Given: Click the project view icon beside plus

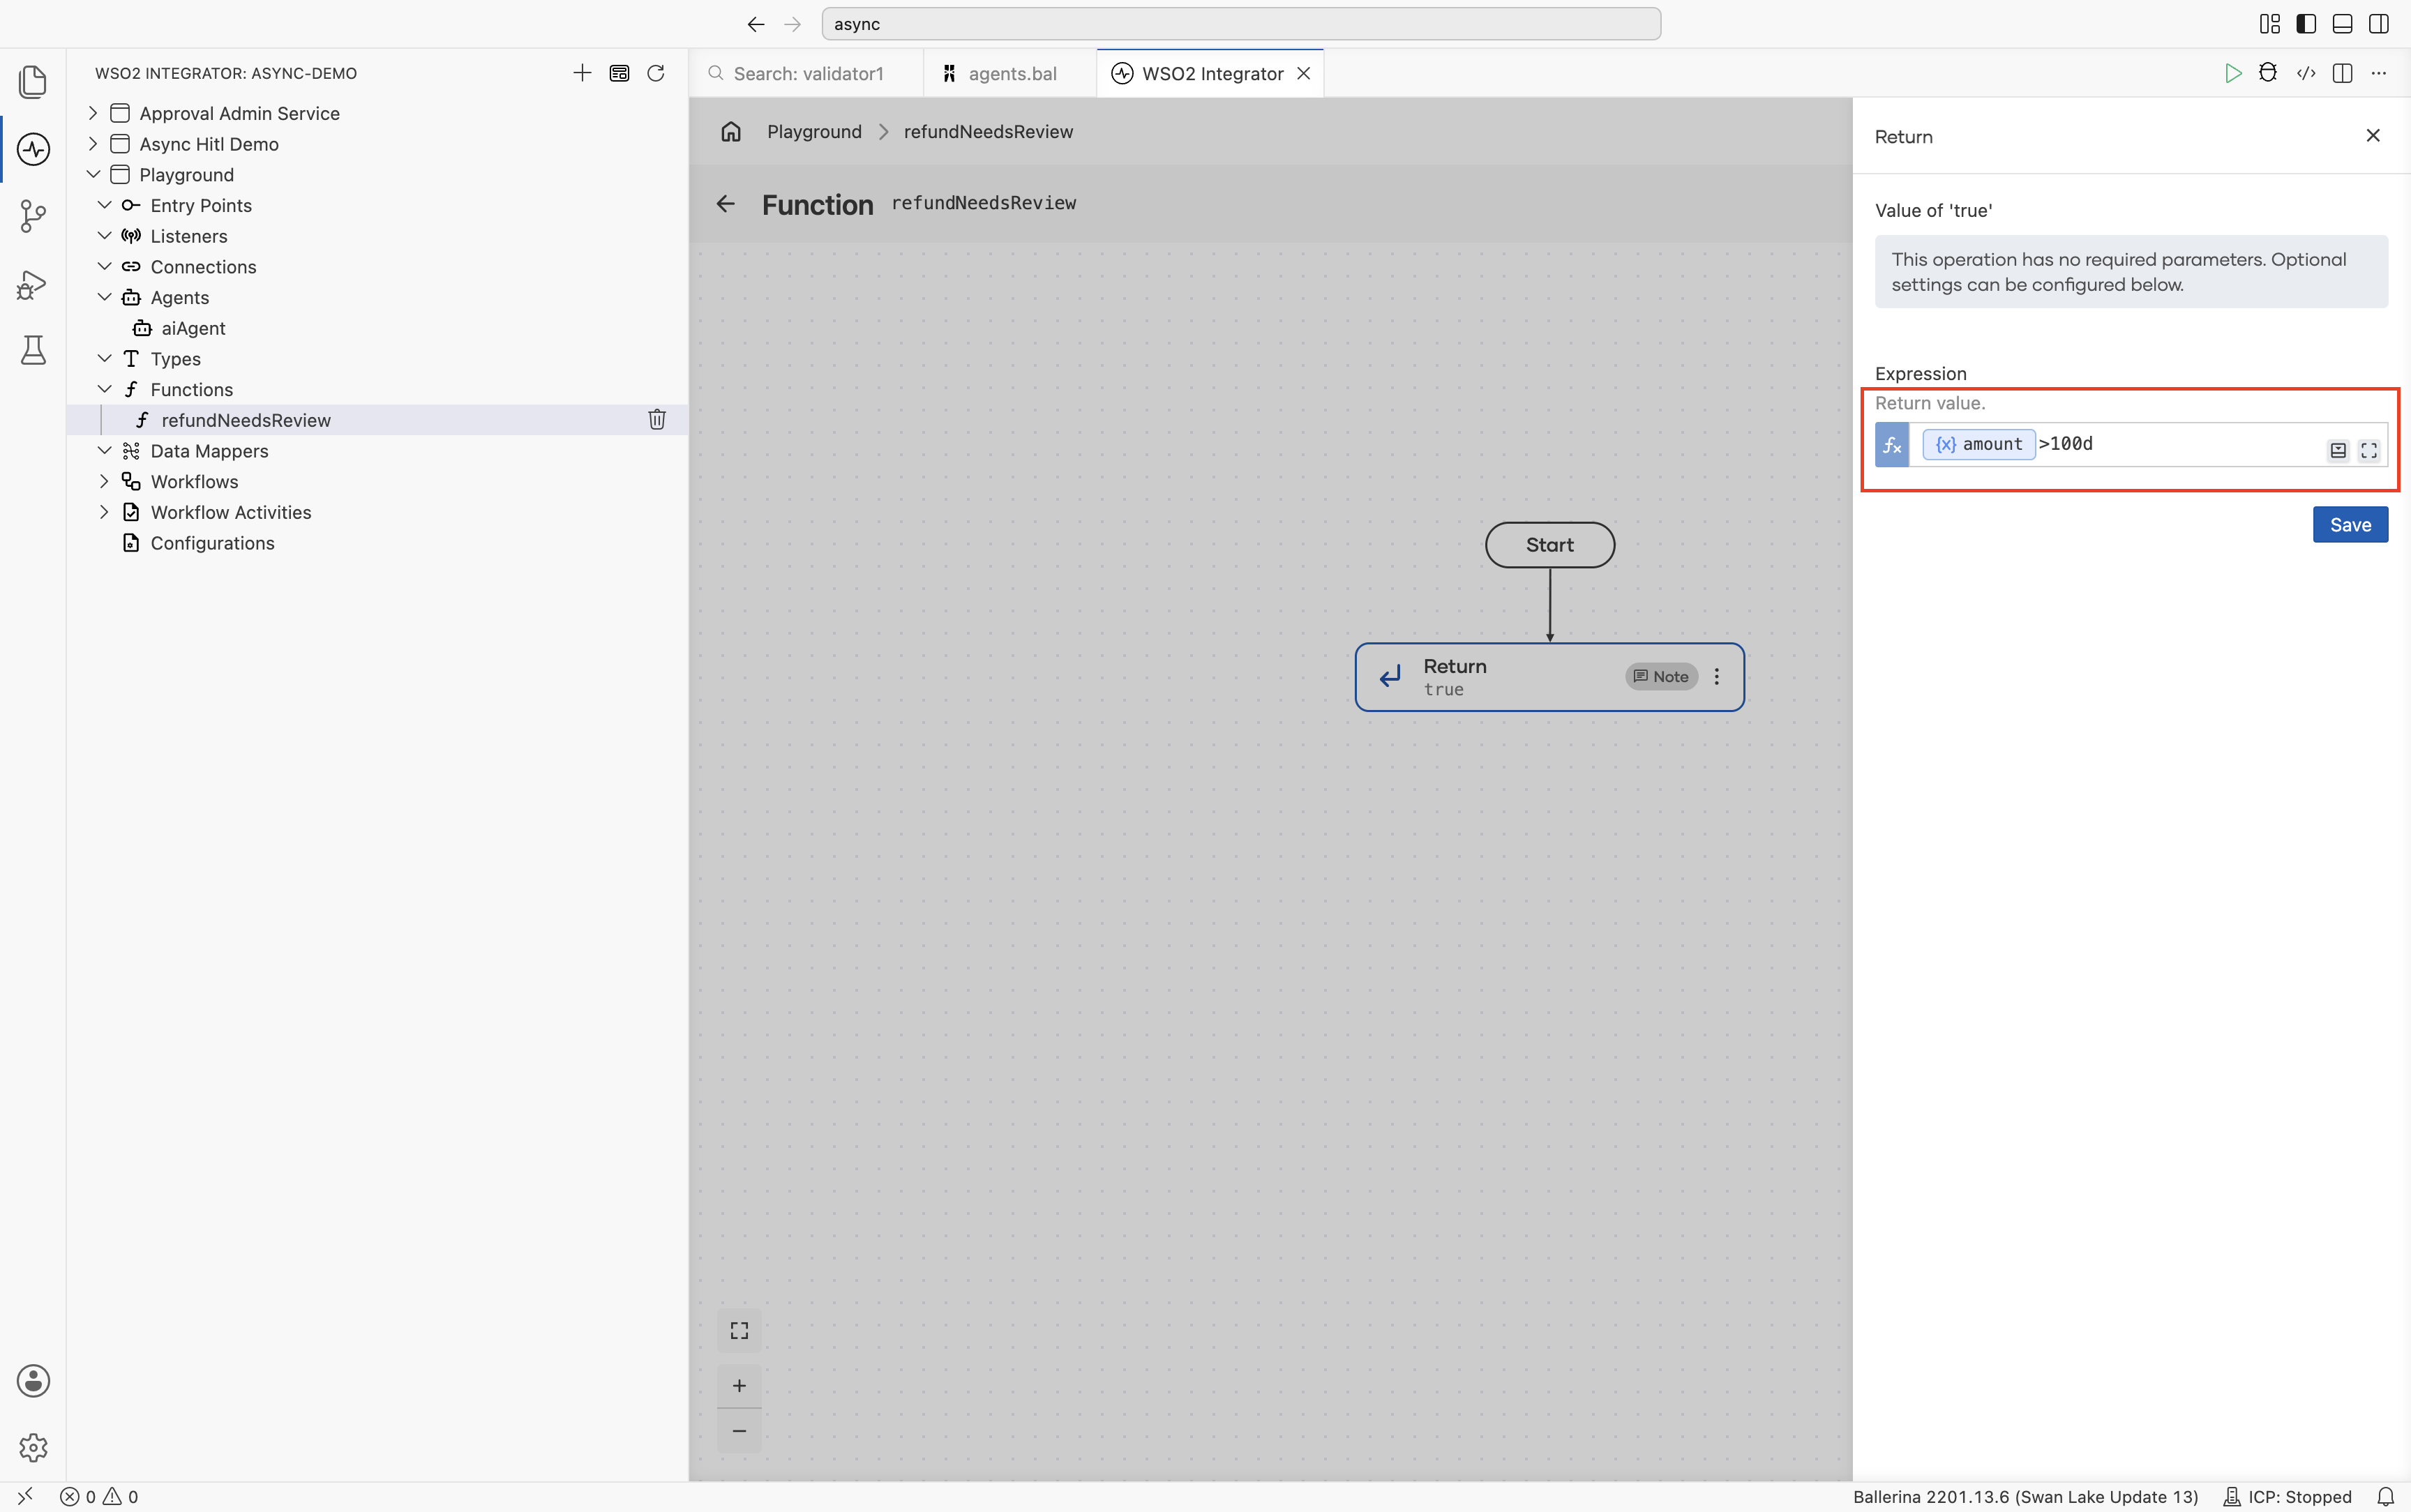Looking at the screenshot, I should [619, 73].
